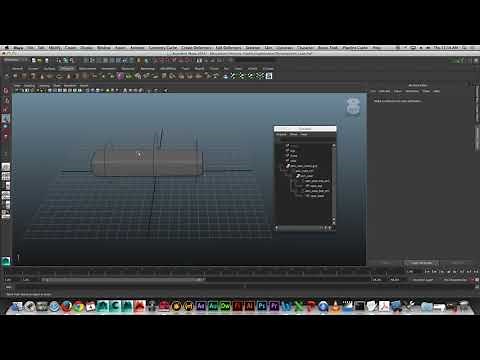Launch Google Chrome from the Dock
Image resolution: width=480 pixels, height=360 pixels.
pos(79,306)
